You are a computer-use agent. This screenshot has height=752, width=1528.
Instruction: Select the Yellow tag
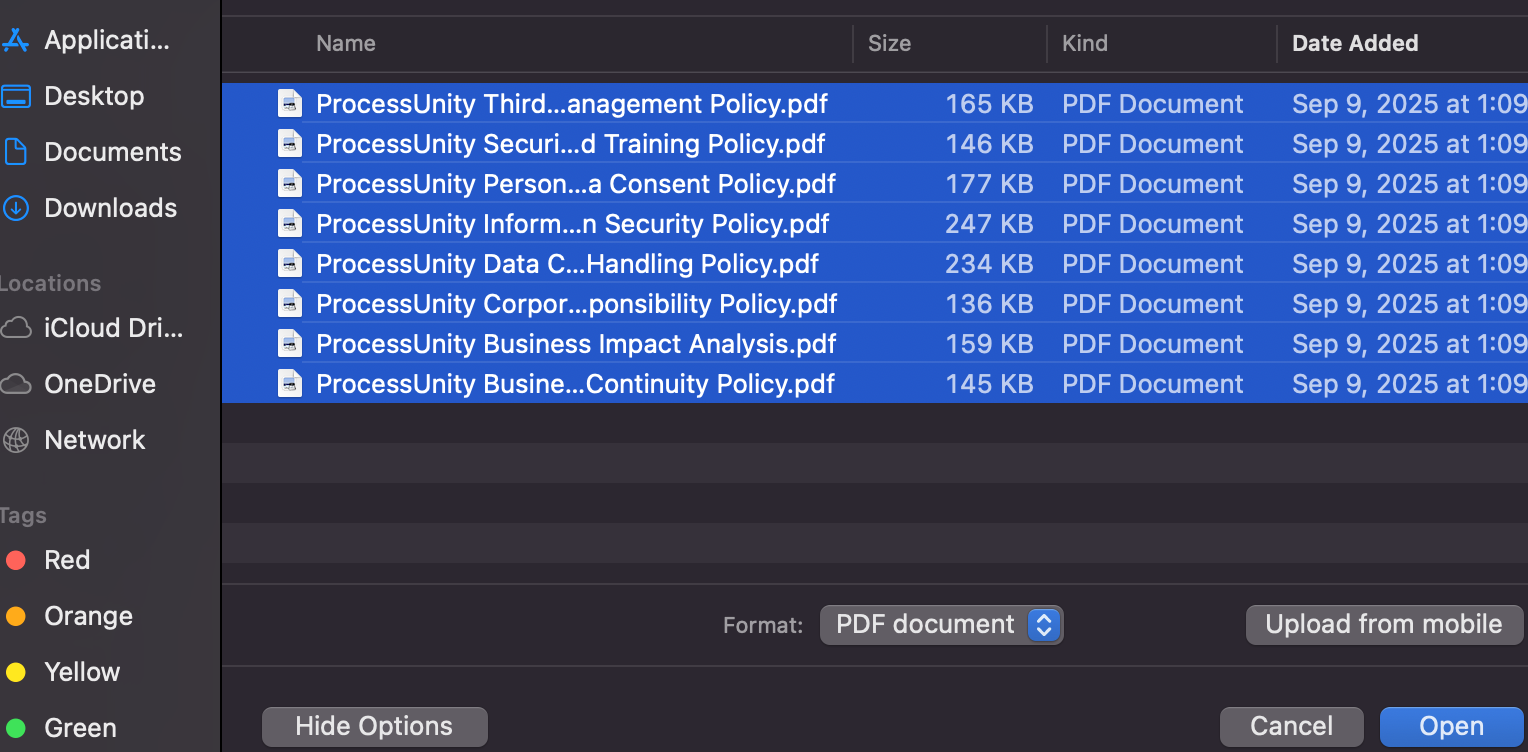[x=62, y=672]
